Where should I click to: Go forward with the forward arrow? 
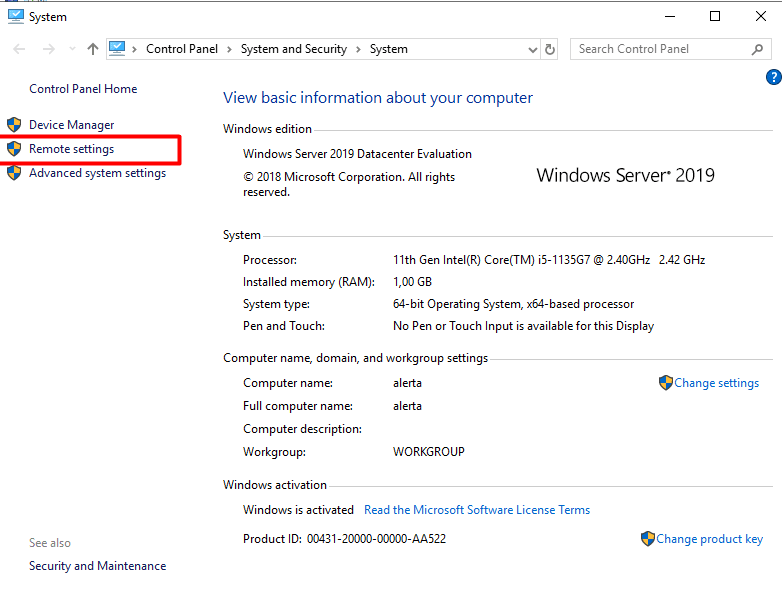point(48,49)
